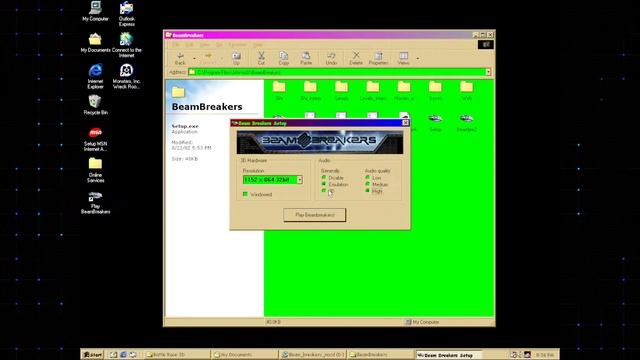Open Outlook Express desktop icon
The image size is (640, 360).
point(127,13)
